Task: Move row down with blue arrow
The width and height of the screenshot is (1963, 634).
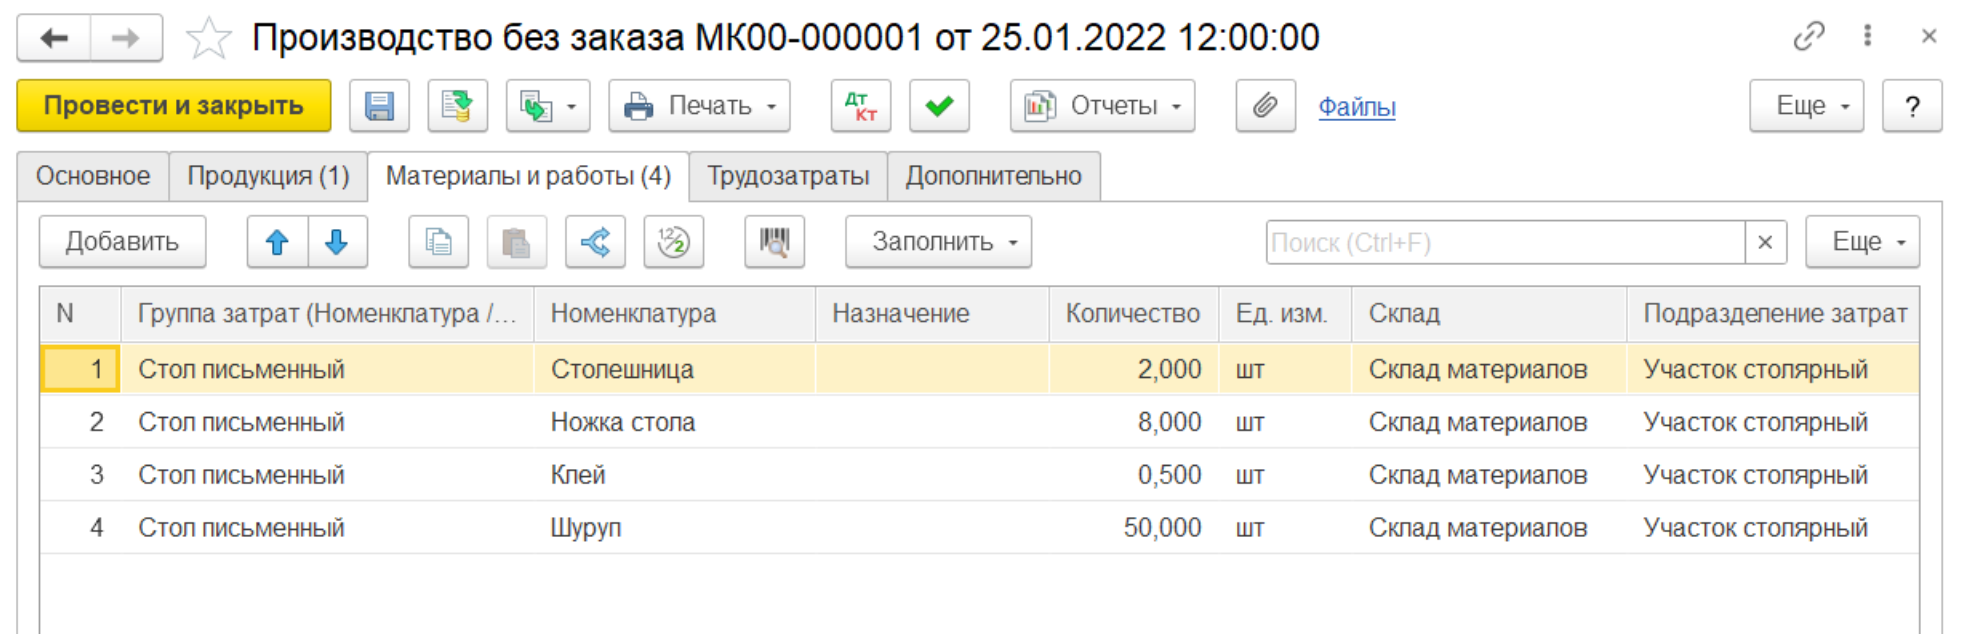Action: tap(337, 242)
